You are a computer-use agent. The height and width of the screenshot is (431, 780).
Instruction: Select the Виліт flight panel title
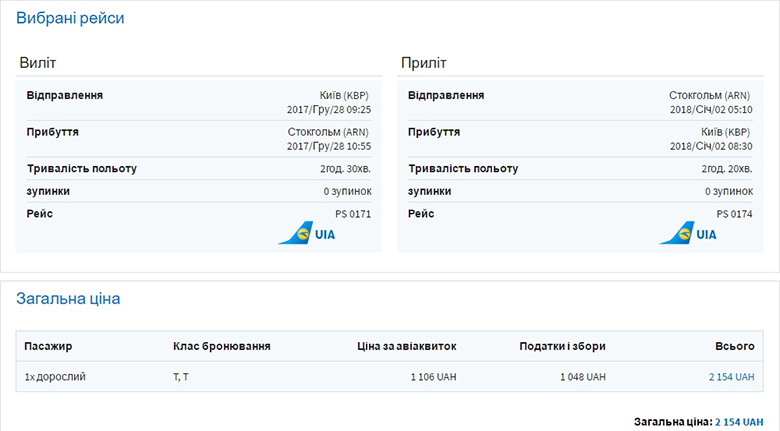tap(41, 63)
